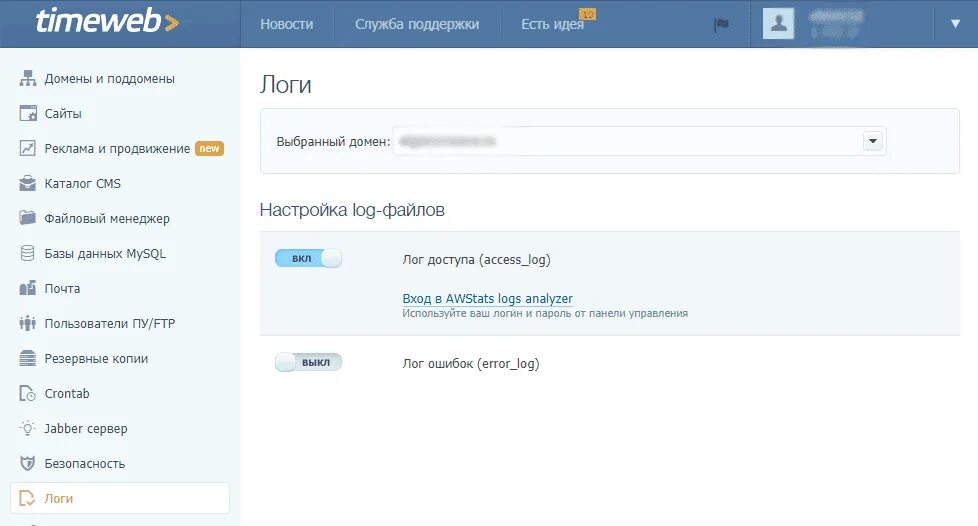
Task: Follow the Вход в AWStats logs analyzer link
Action: point(487,298)
